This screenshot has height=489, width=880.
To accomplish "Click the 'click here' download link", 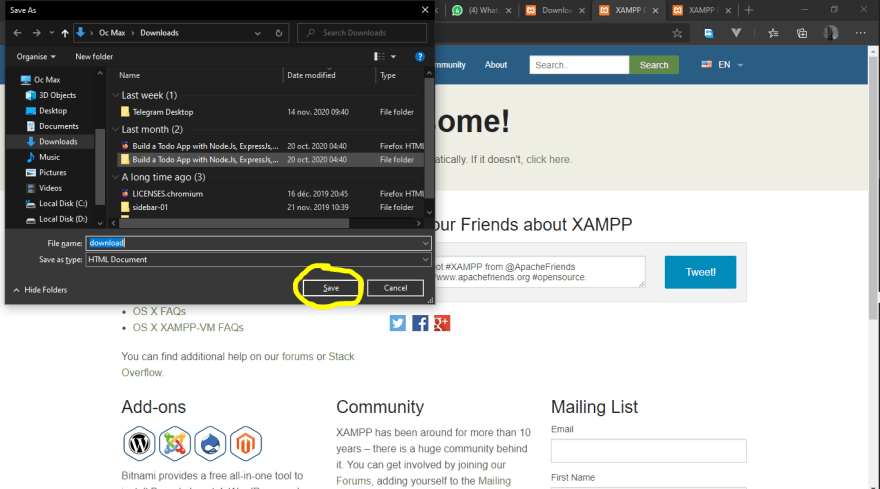I will click(x=548, y=159).
